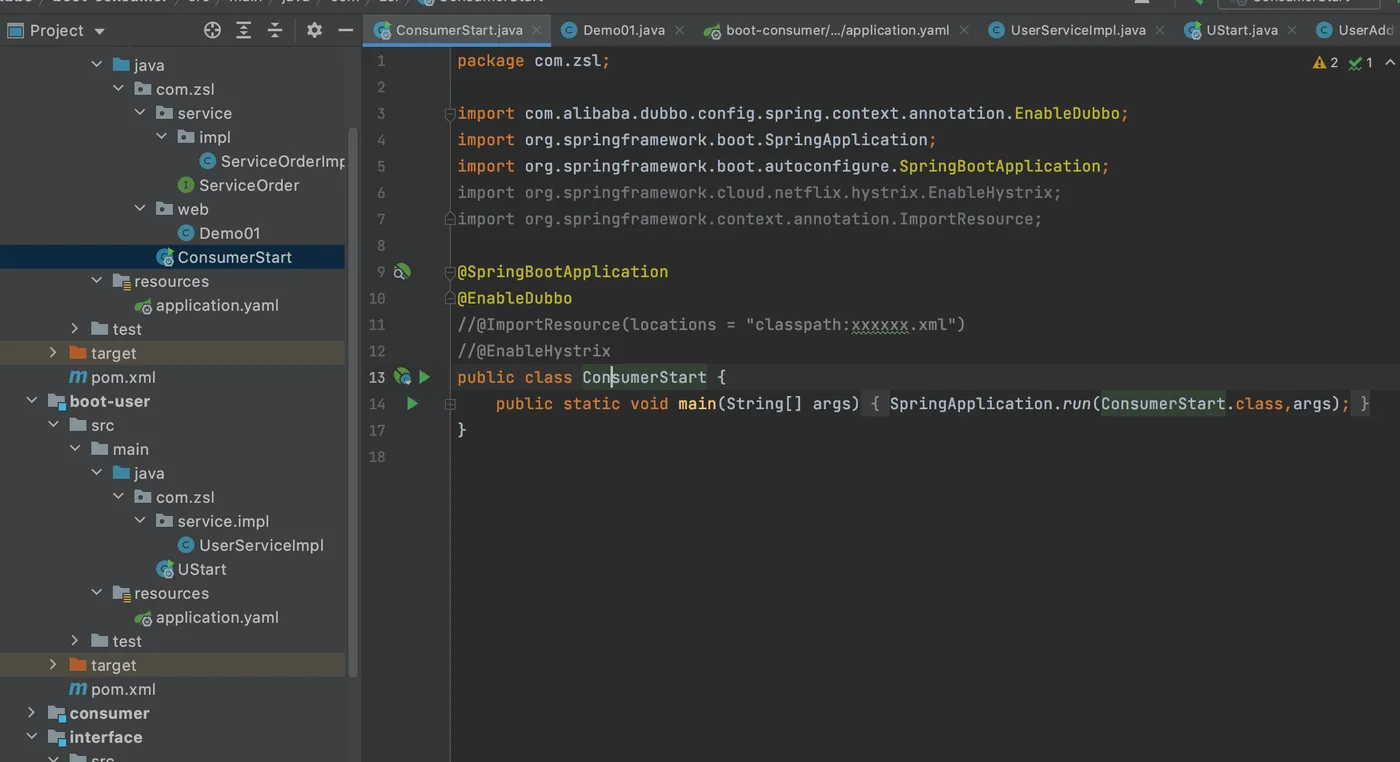This screenshot has height=762, width=1400.
Task: Select ServiceOrder interface in tree
Action: click(238, 185)
